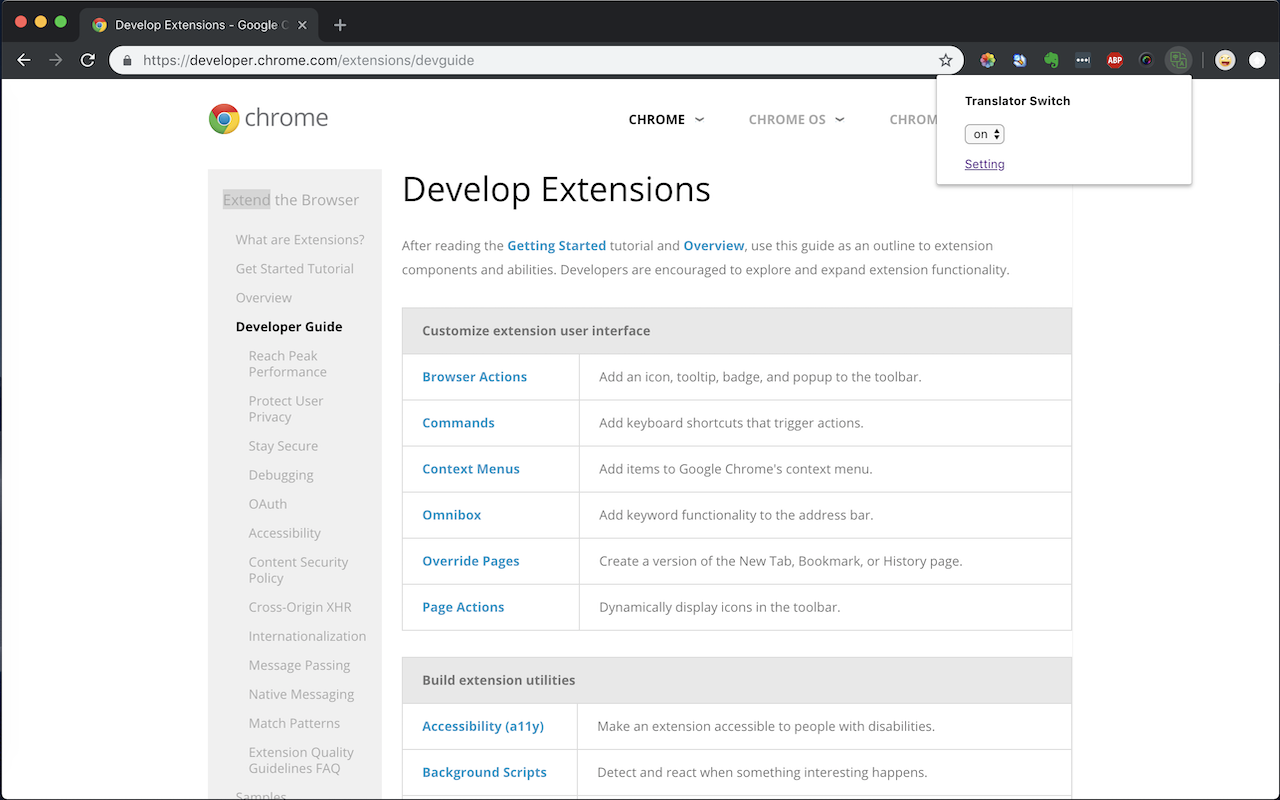Click the Chrome logo in page header
This screenshot has width=1280, height=800.
[268, 118]
